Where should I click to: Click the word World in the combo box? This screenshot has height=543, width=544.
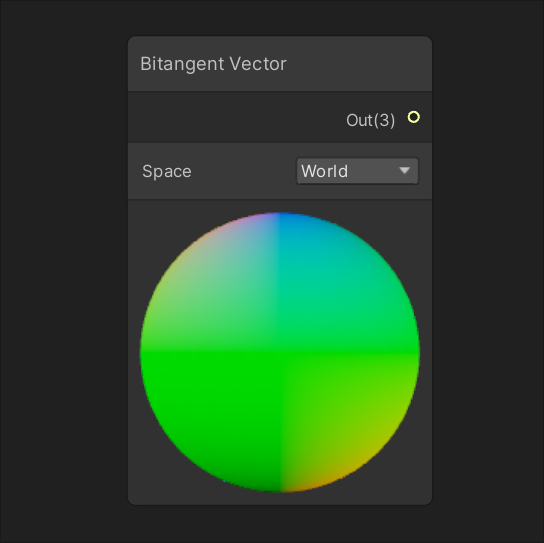(324, 171)
